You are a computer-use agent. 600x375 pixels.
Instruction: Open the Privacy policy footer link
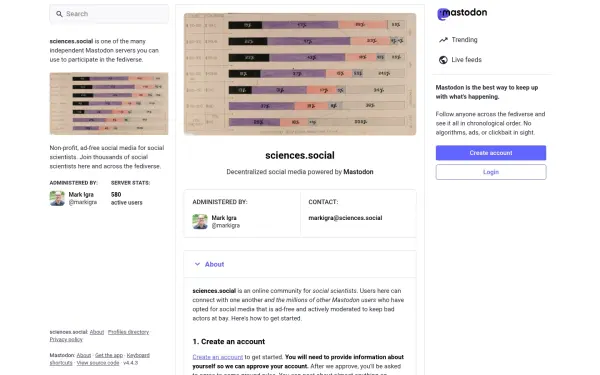(66, 339)
